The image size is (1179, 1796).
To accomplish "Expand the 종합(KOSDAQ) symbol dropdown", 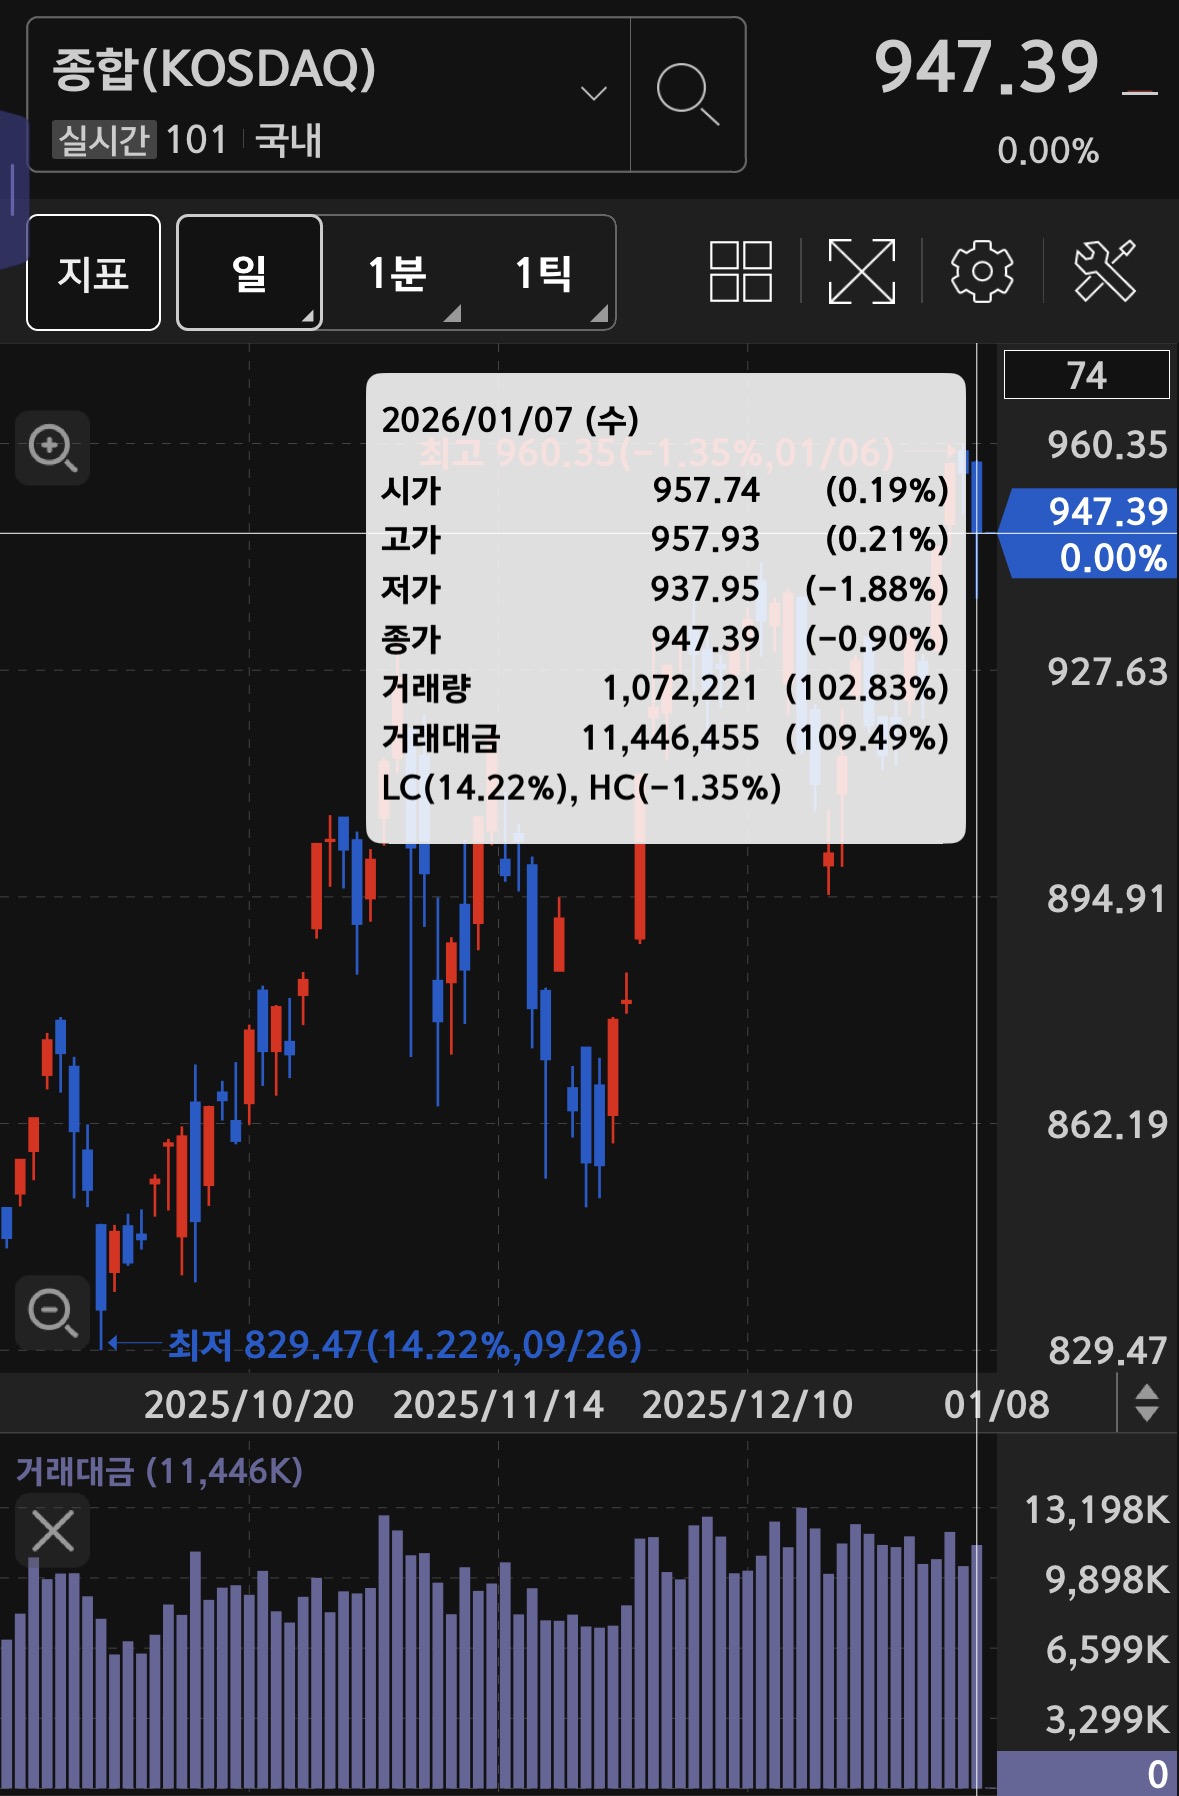I will click(x=594, y=94).
